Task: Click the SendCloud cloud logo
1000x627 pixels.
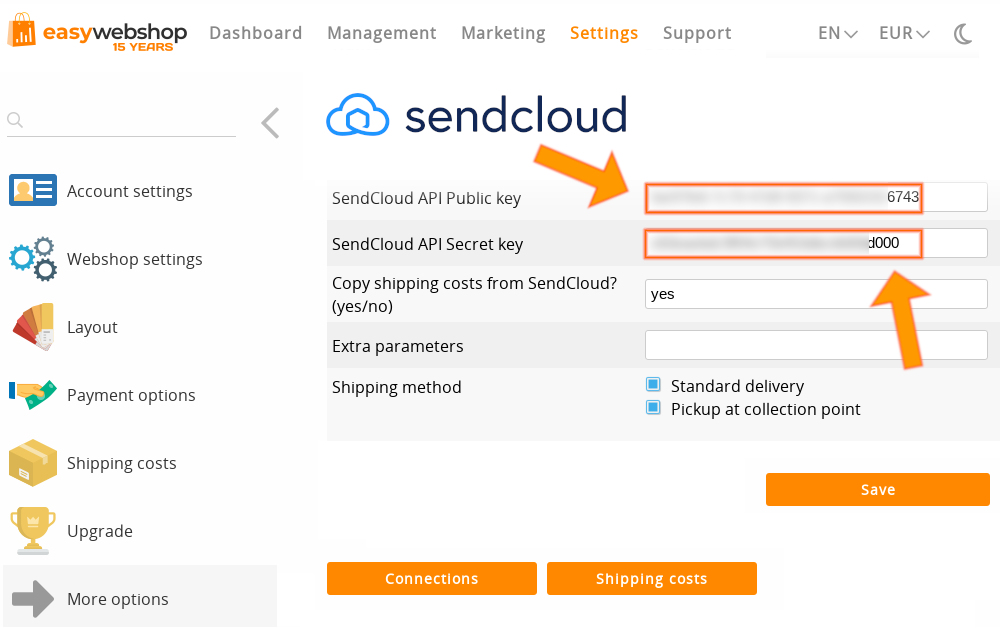Action: point(357,113)
